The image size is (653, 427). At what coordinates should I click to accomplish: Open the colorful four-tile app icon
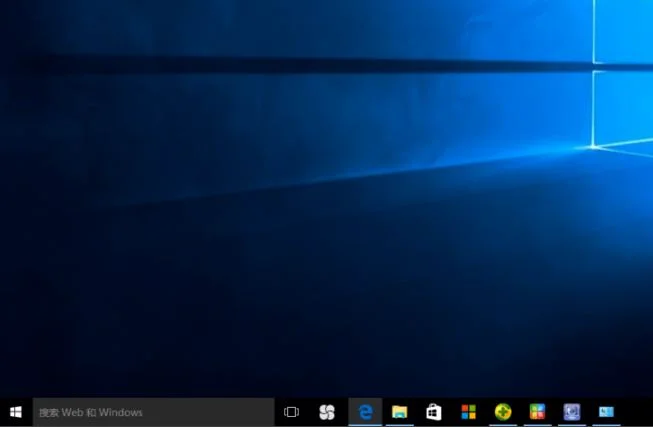click(537, 412)
